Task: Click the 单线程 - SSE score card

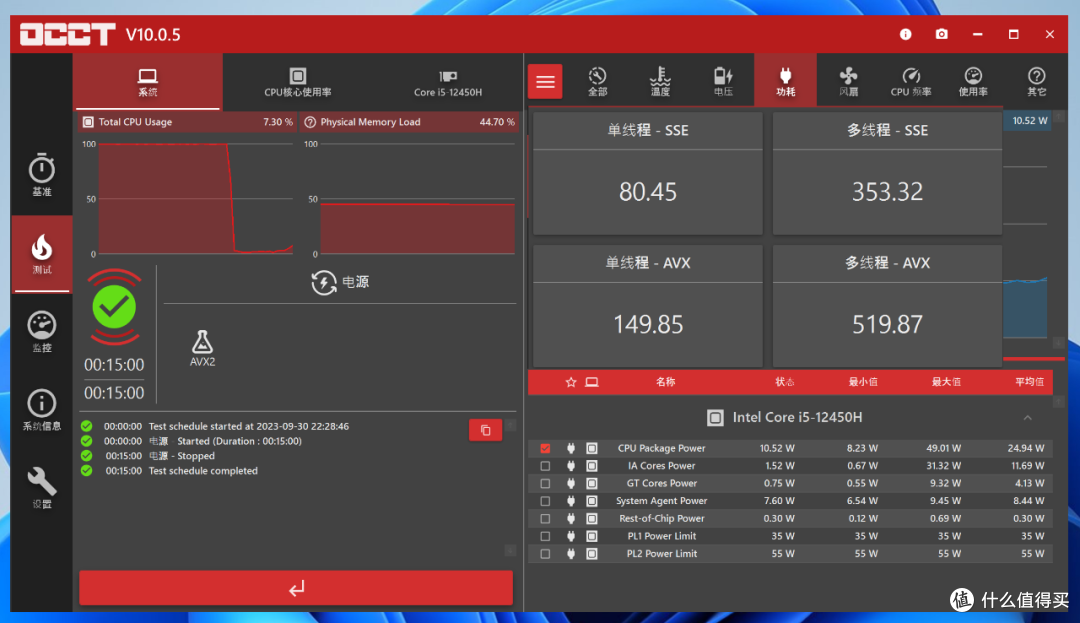Action: 647,173
